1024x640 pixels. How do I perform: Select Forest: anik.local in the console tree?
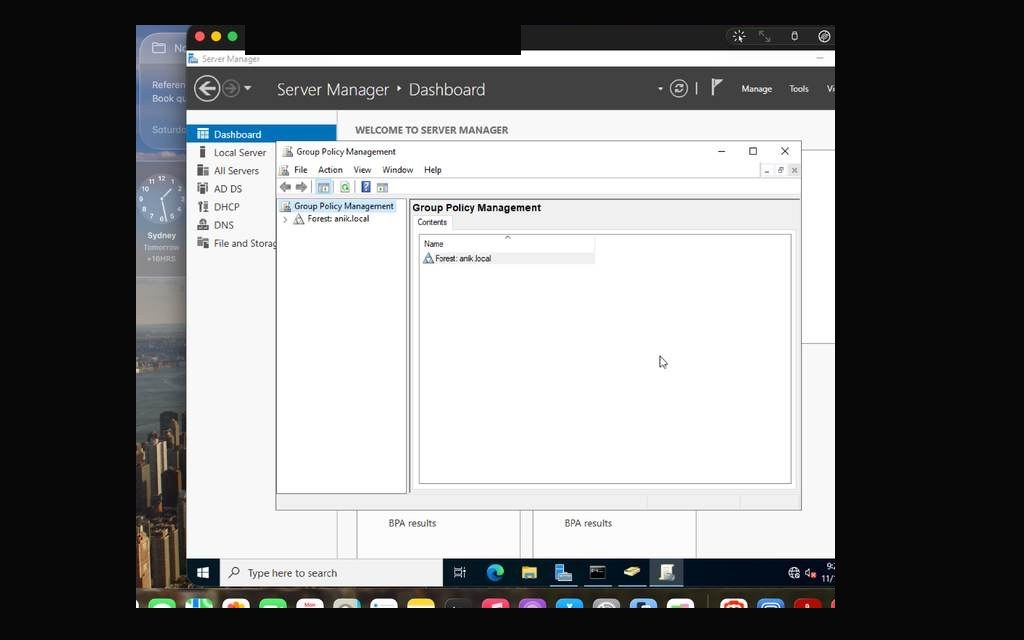pos(338,219)
